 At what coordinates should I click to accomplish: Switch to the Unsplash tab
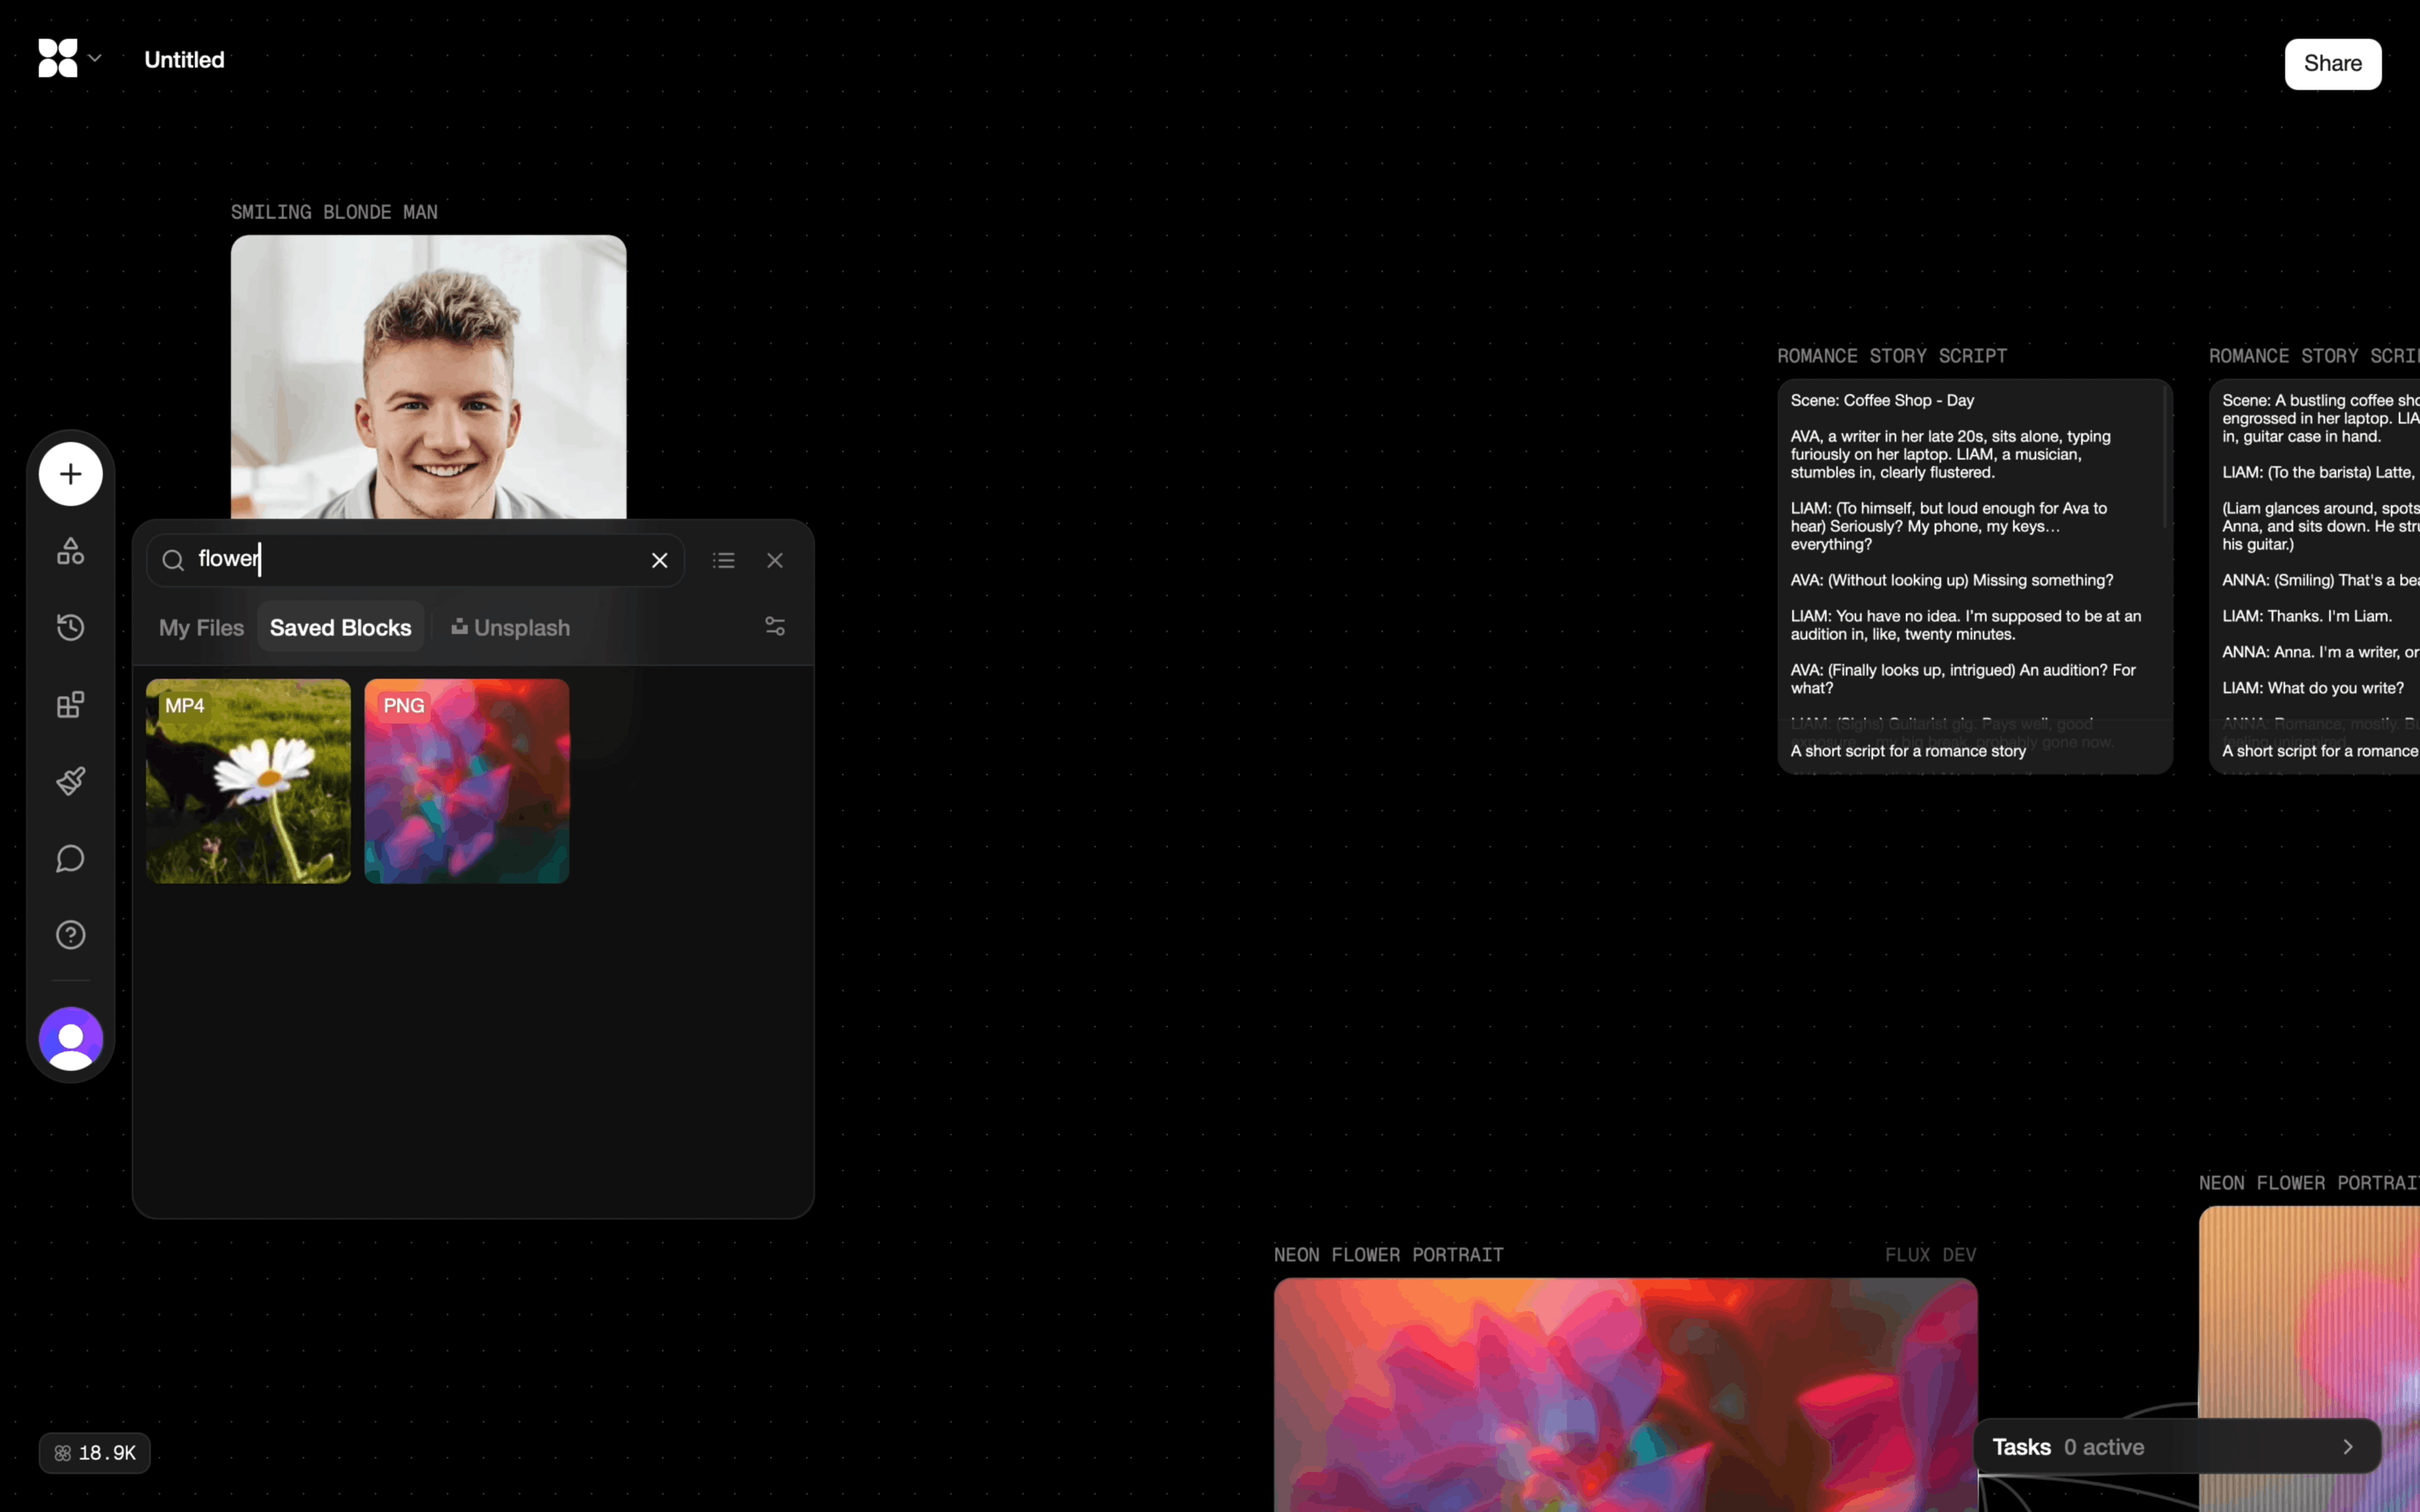coord(511,628)
